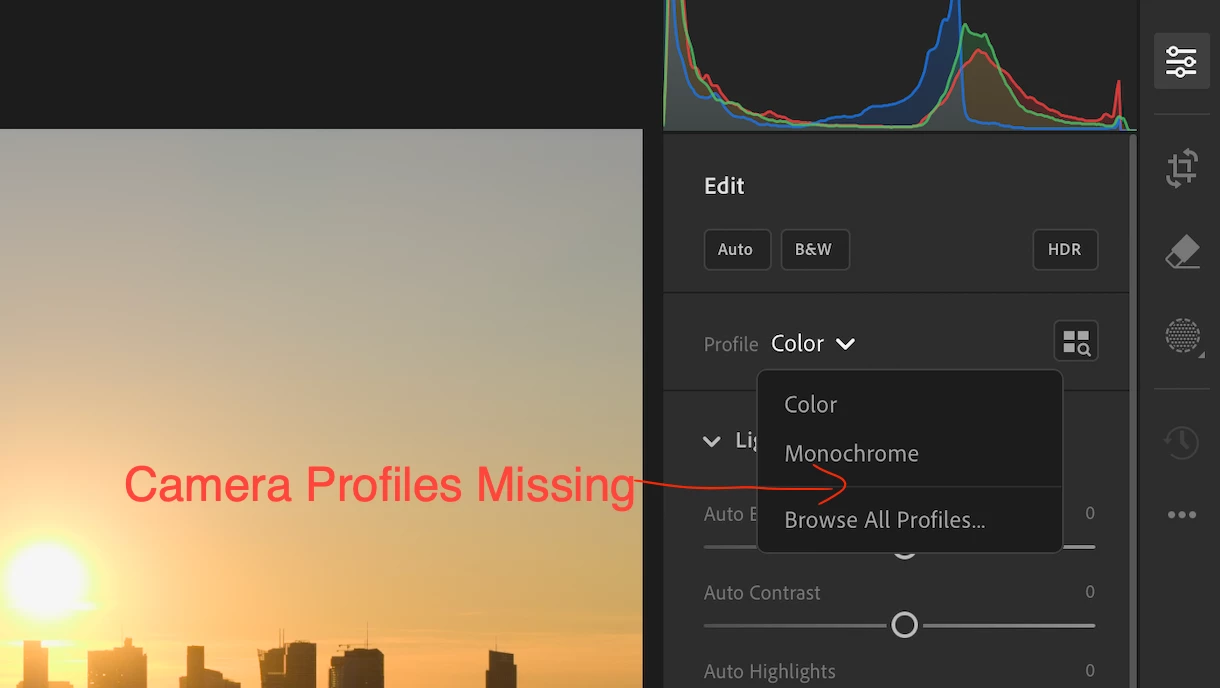This screenshot has width=1220, height=688.
Task: Open the Edit sliders panel icon
Action: pyautogui.click(x=1181, y=61)
